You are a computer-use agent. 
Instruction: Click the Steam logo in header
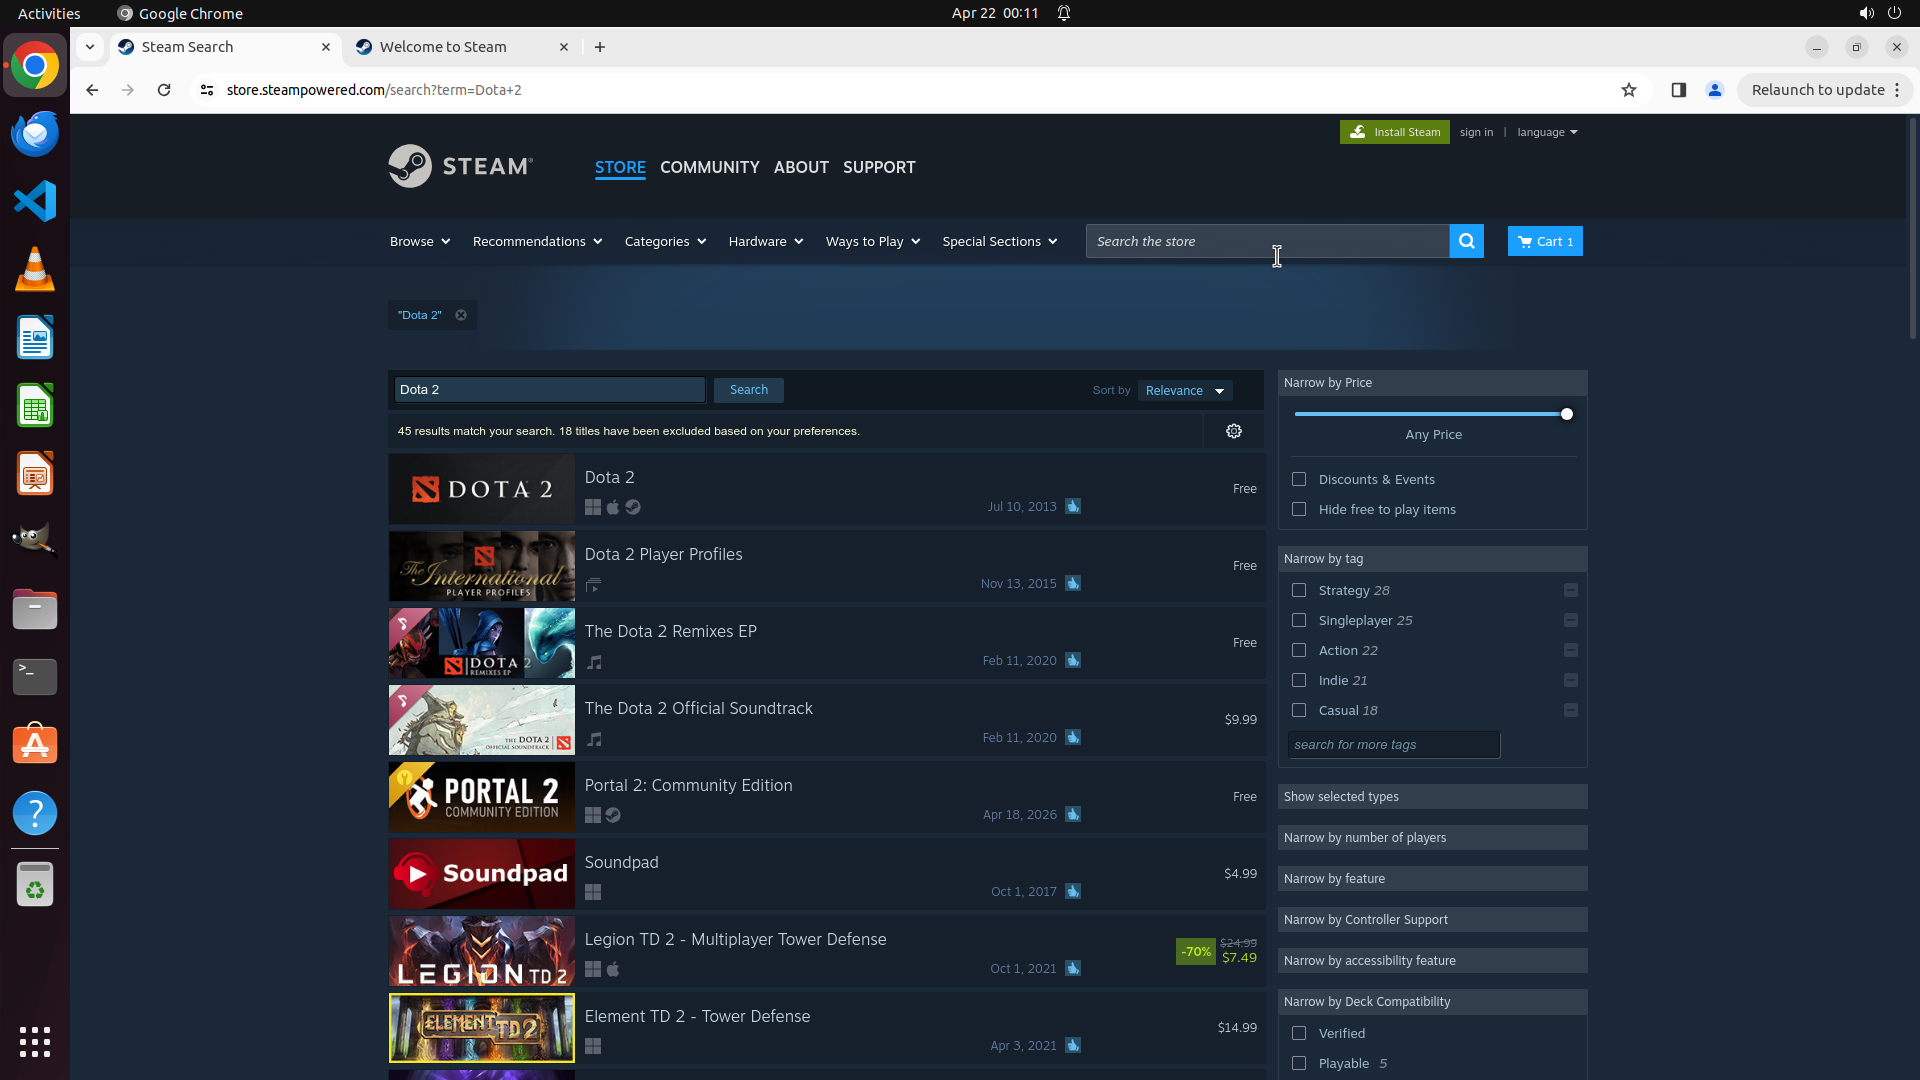(461, 166)
